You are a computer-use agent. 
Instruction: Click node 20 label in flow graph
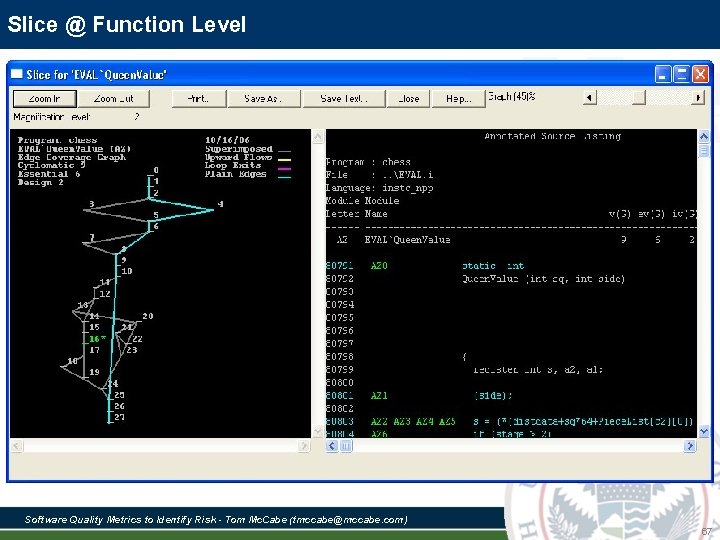[147, 316]
